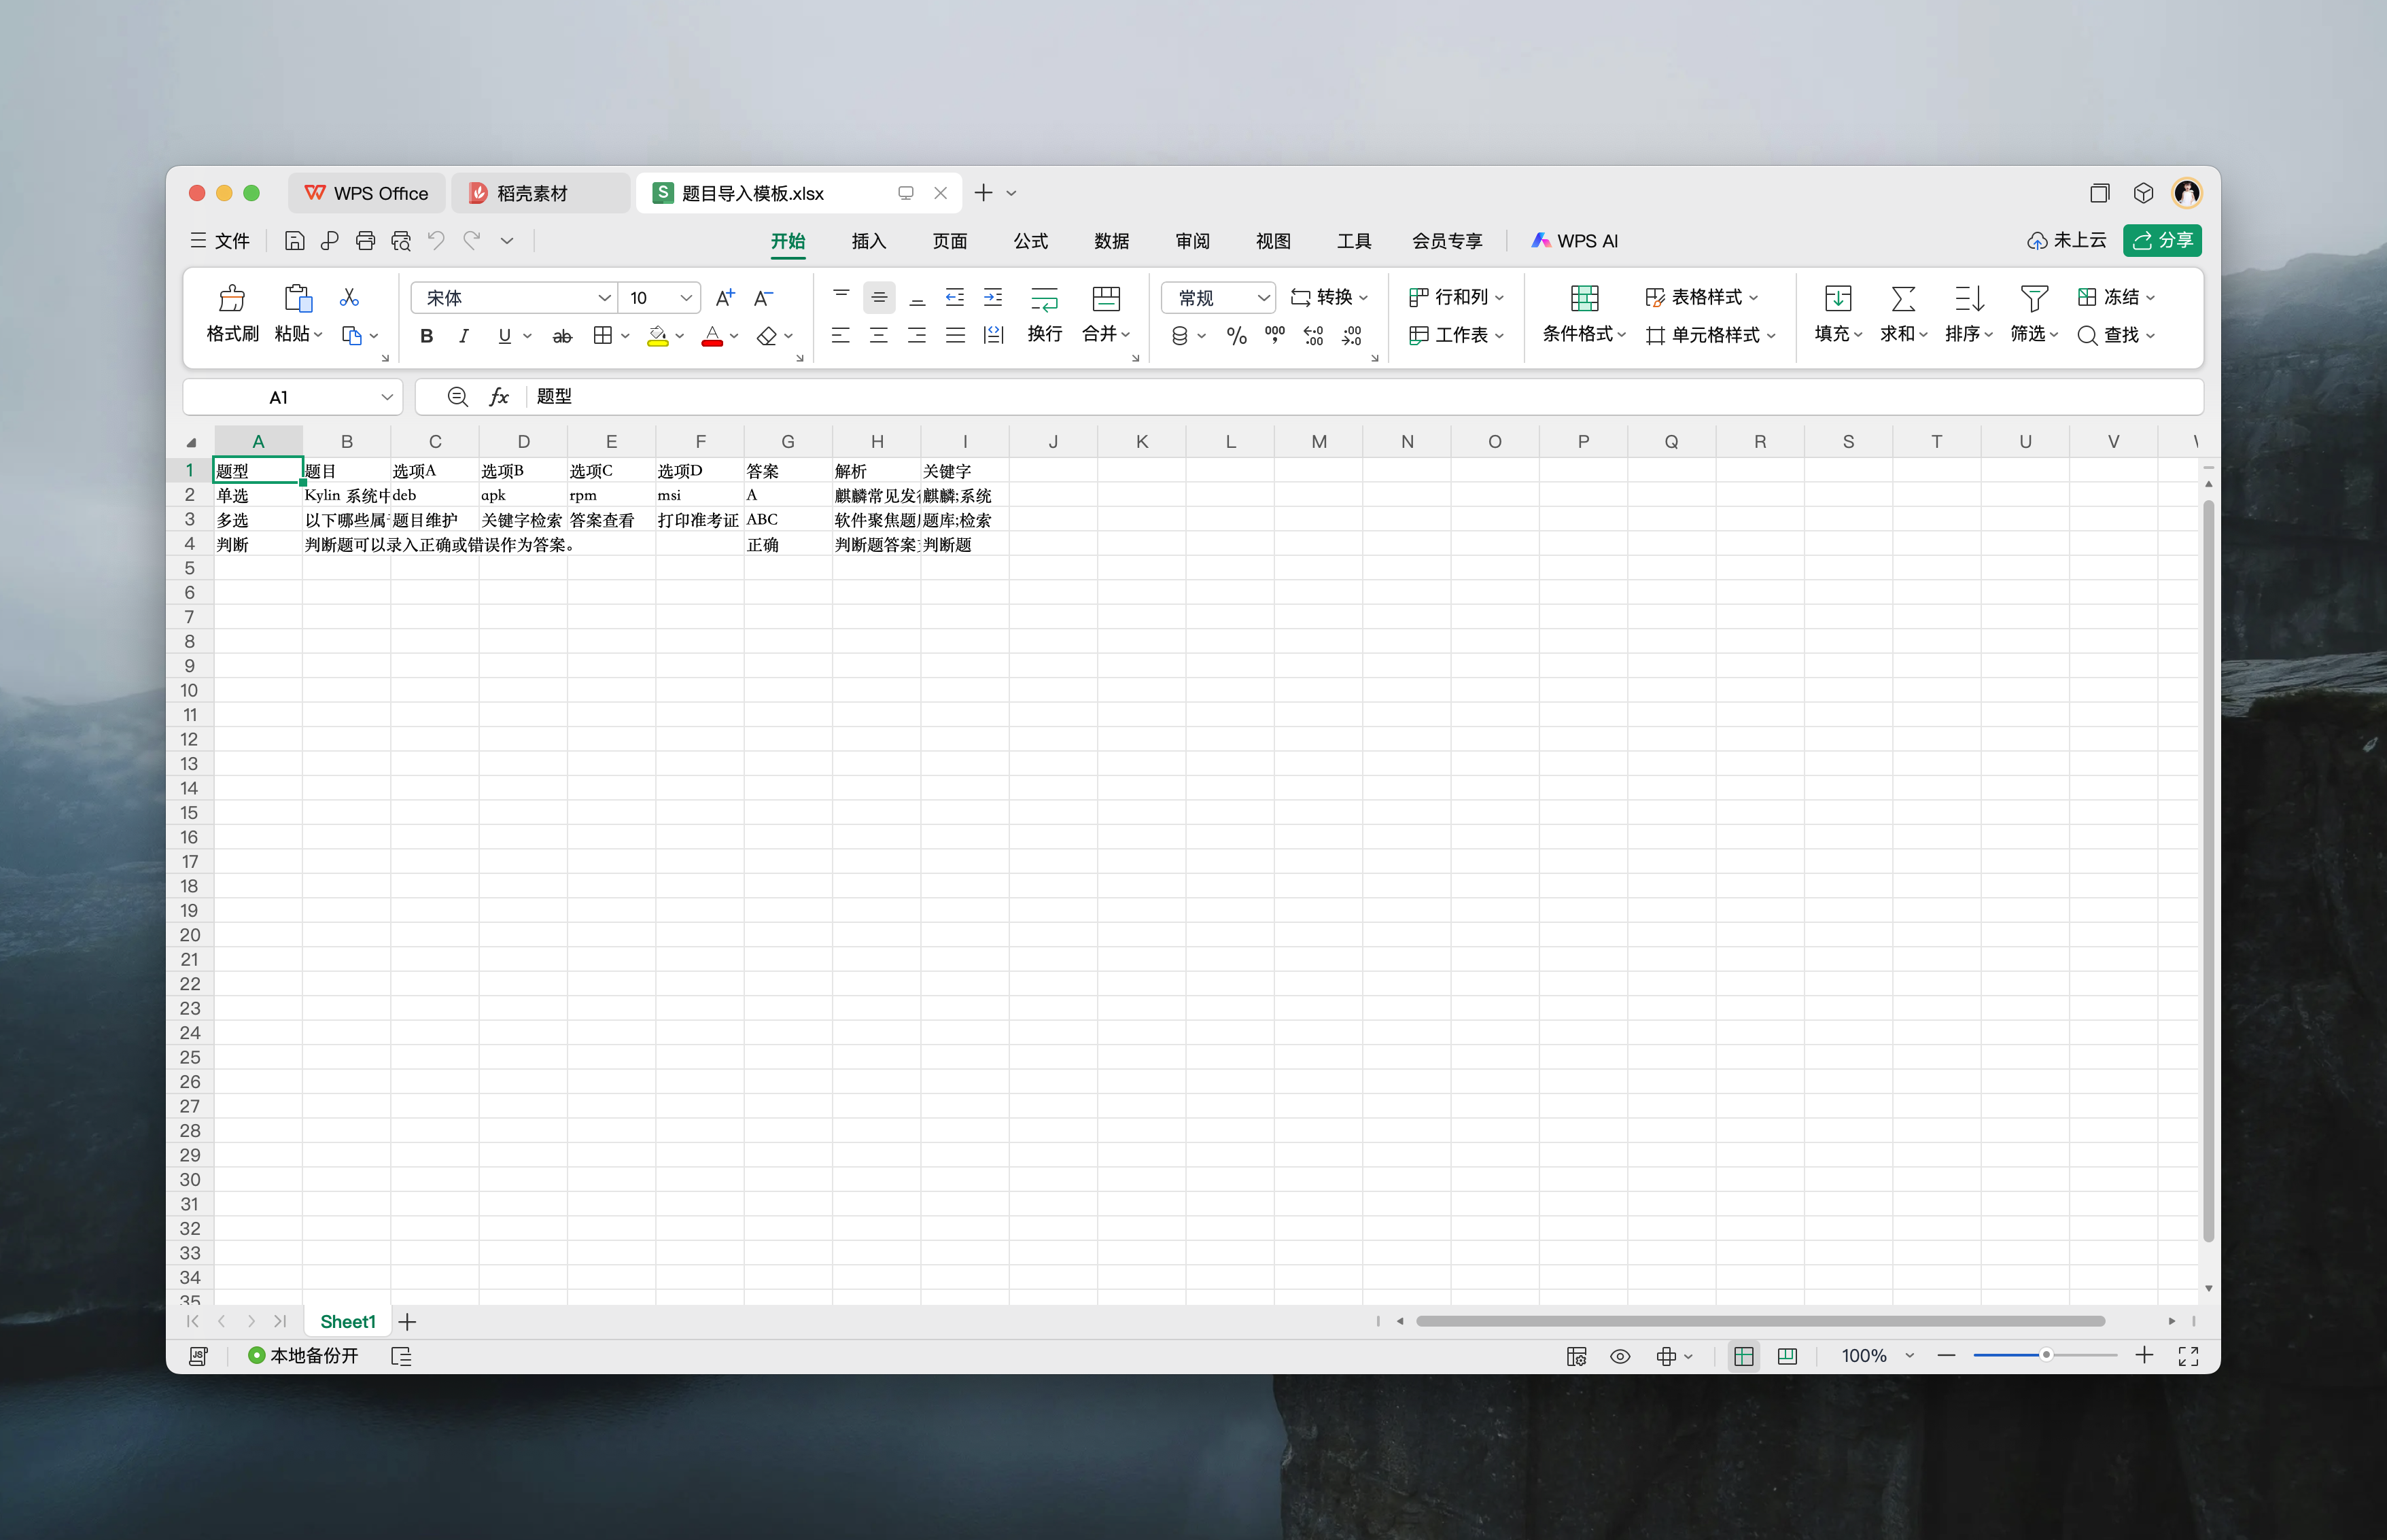Toggle center horizontal alignment

point(879,336)
